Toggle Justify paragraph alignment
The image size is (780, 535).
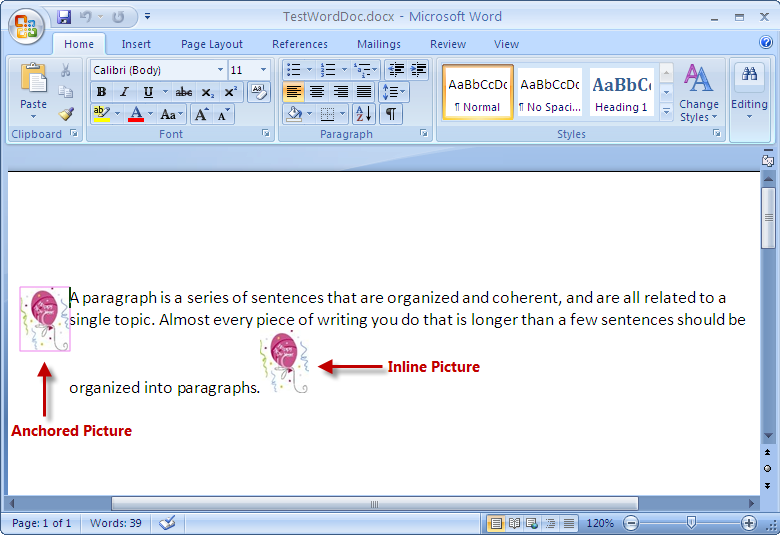click(x=364, y=92)
